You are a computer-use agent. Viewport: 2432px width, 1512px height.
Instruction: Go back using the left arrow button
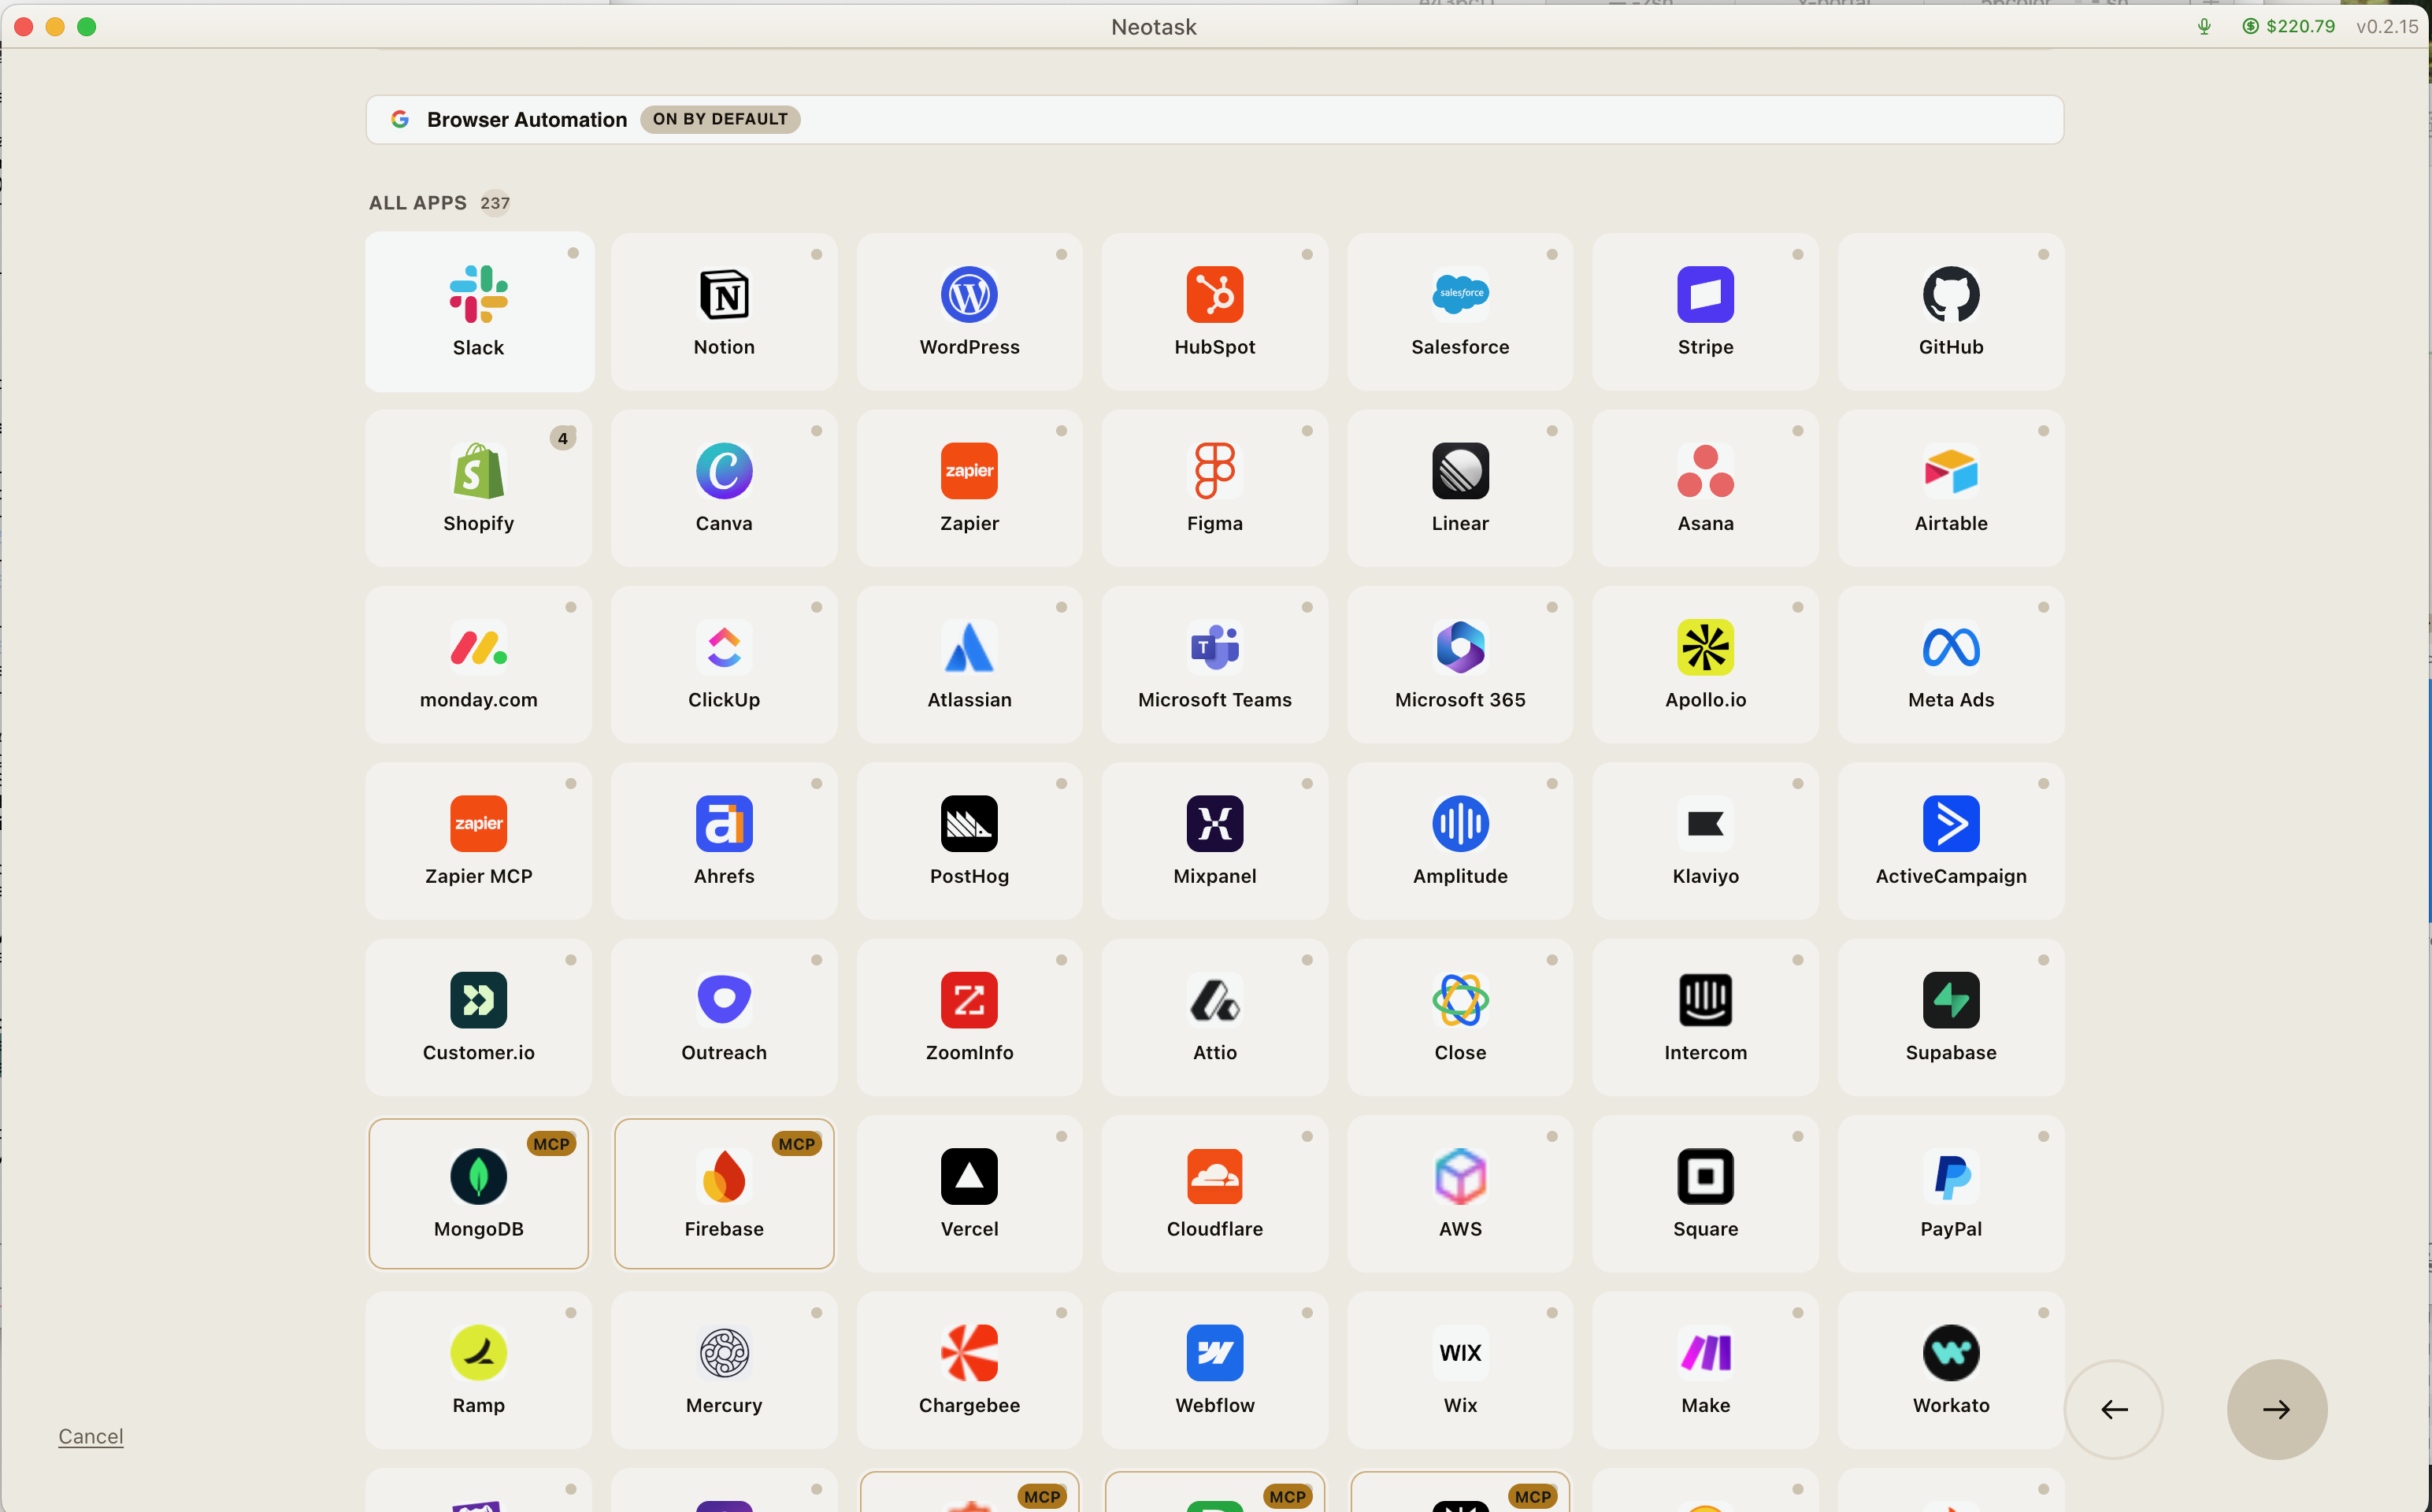[2114, 1409]
